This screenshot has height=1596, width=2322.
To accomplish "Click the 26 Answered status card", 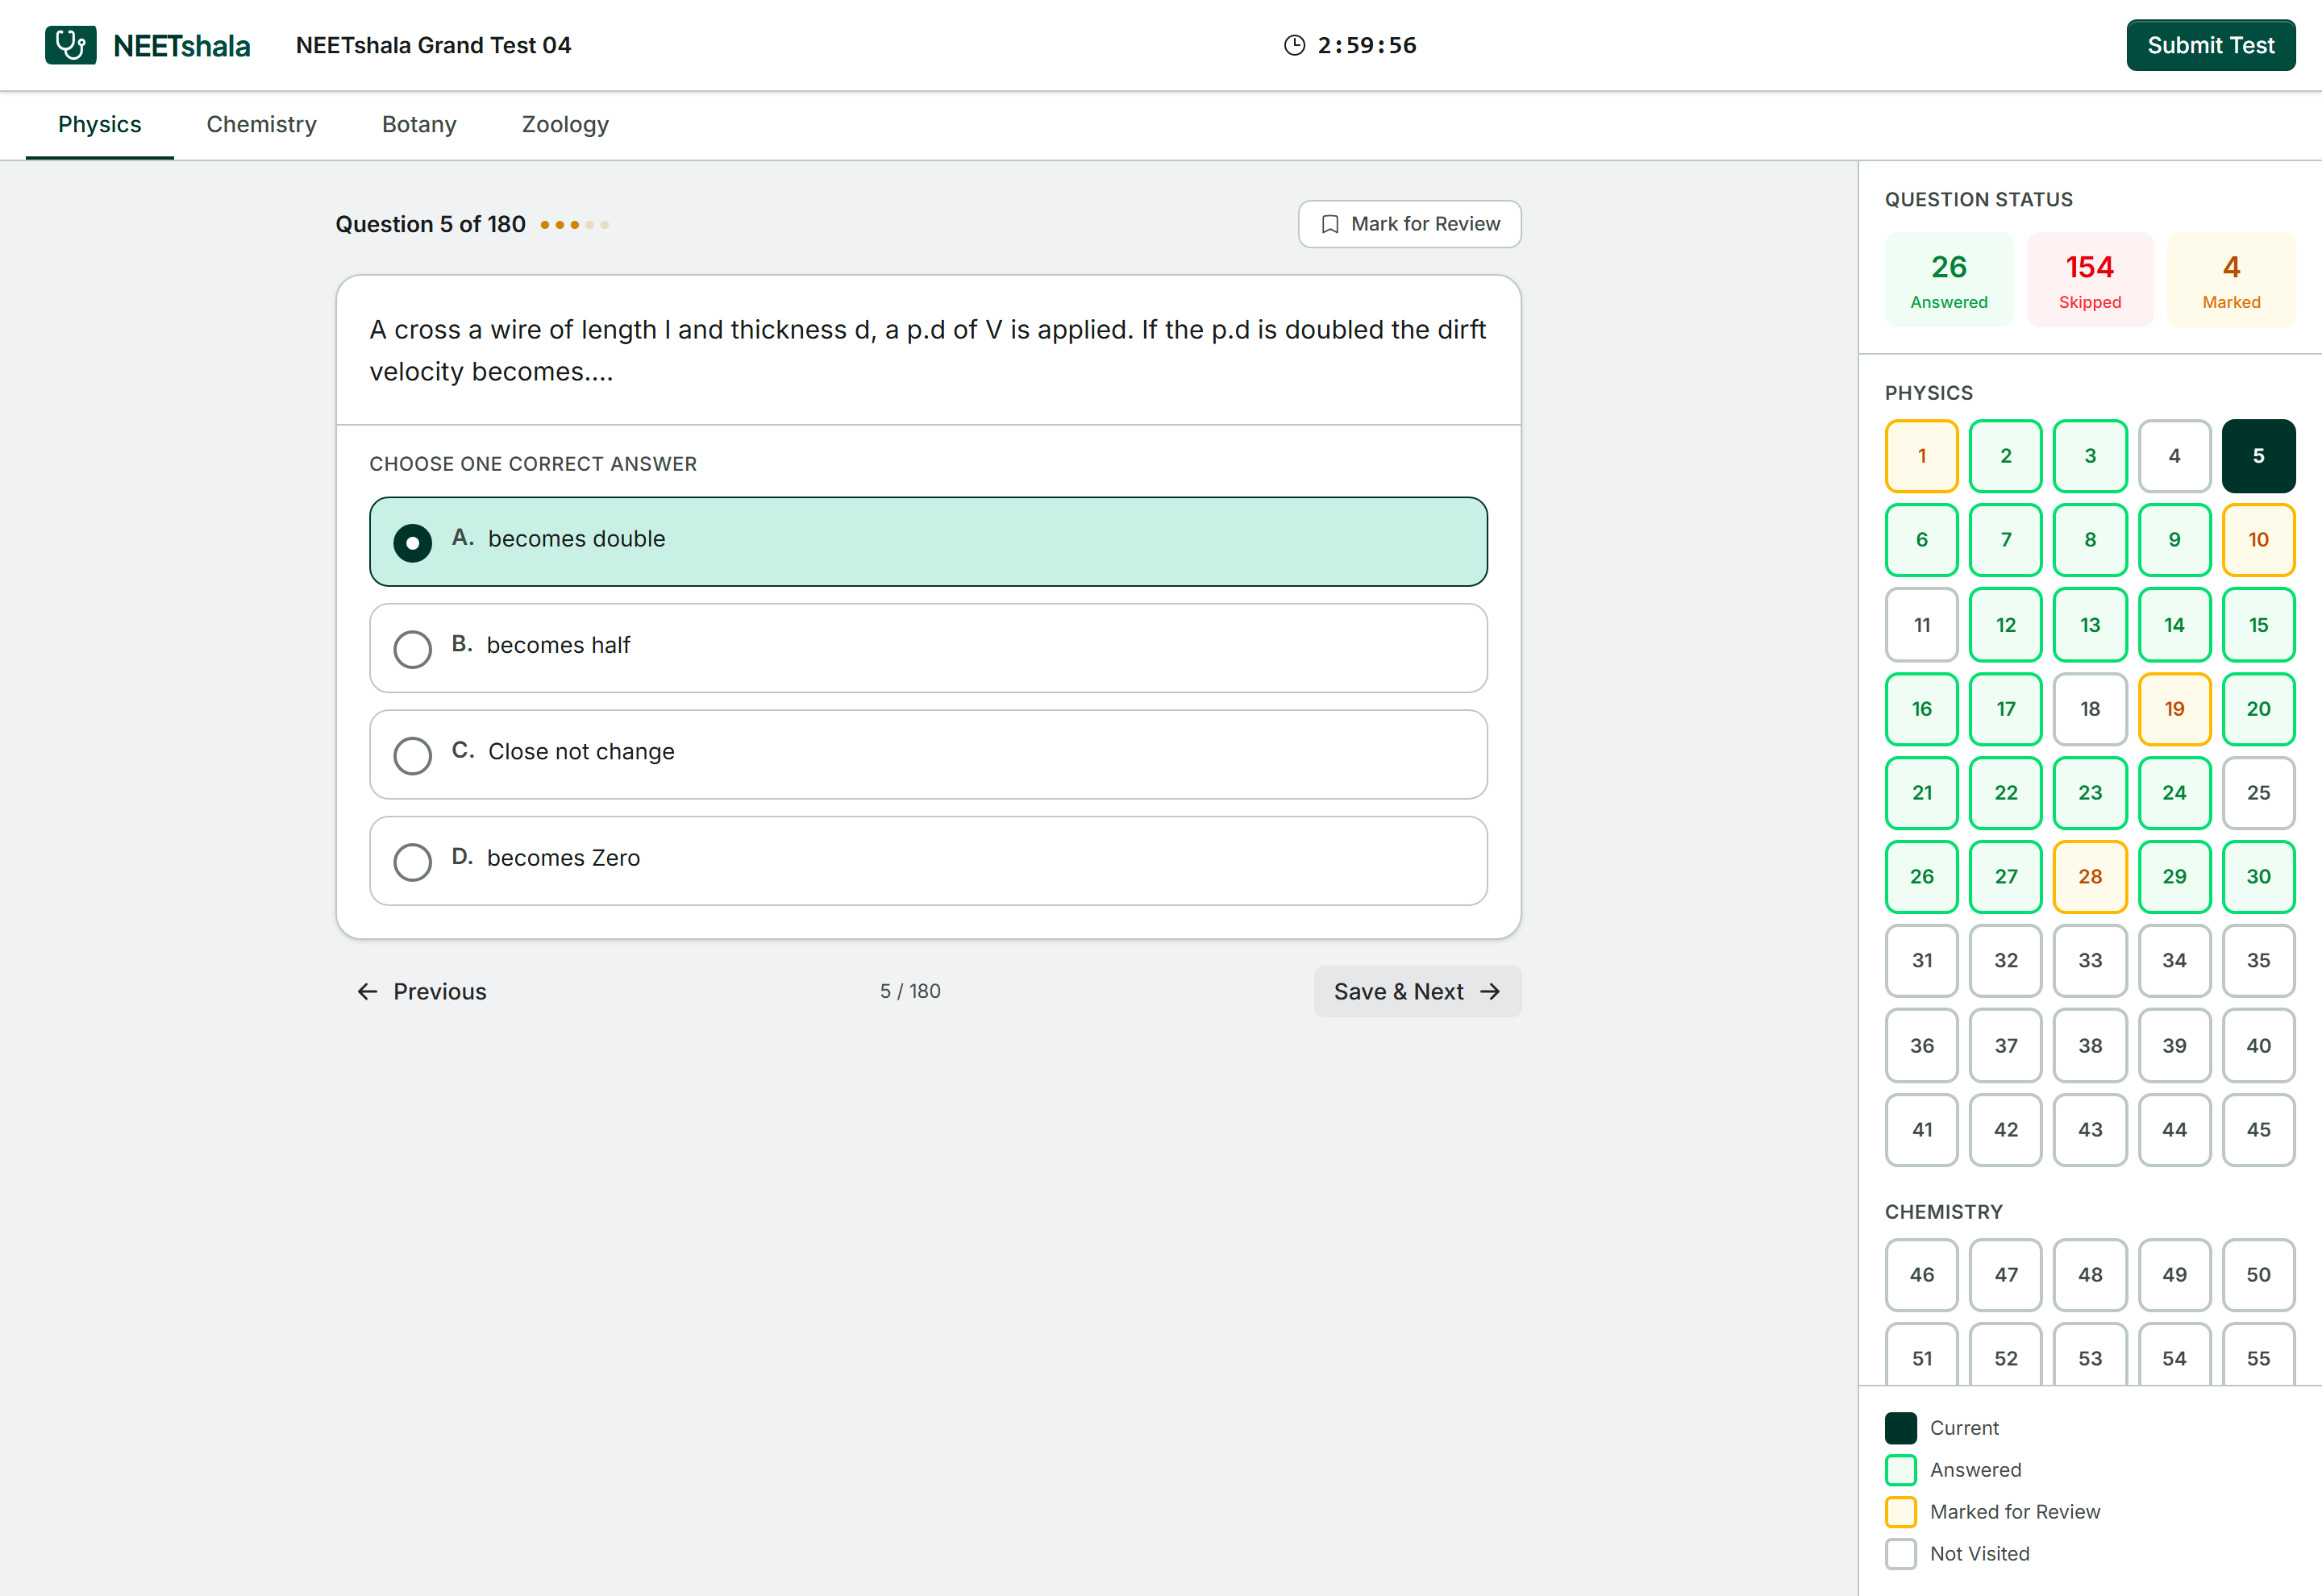I will click(x=1949, y=280).
